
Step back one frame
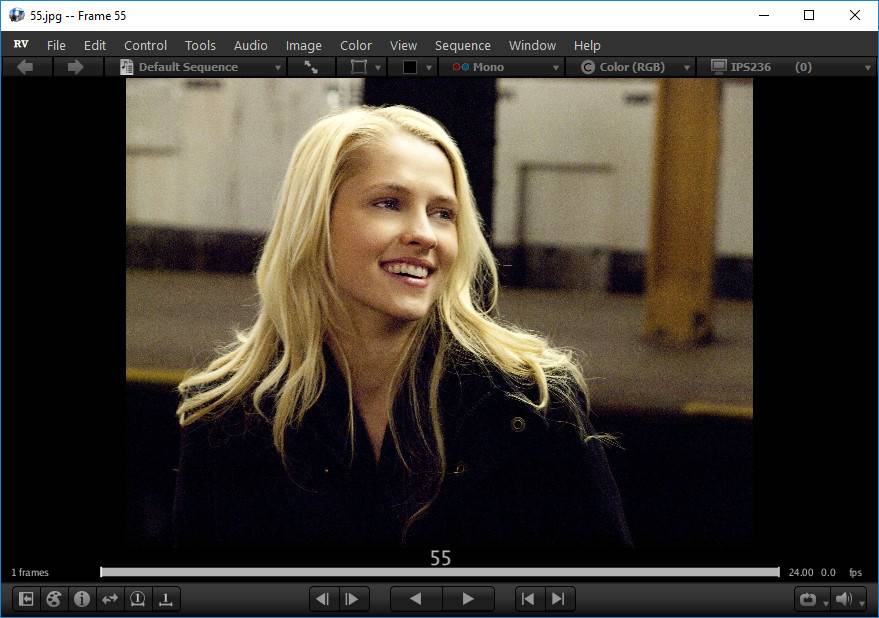[323, 599]
